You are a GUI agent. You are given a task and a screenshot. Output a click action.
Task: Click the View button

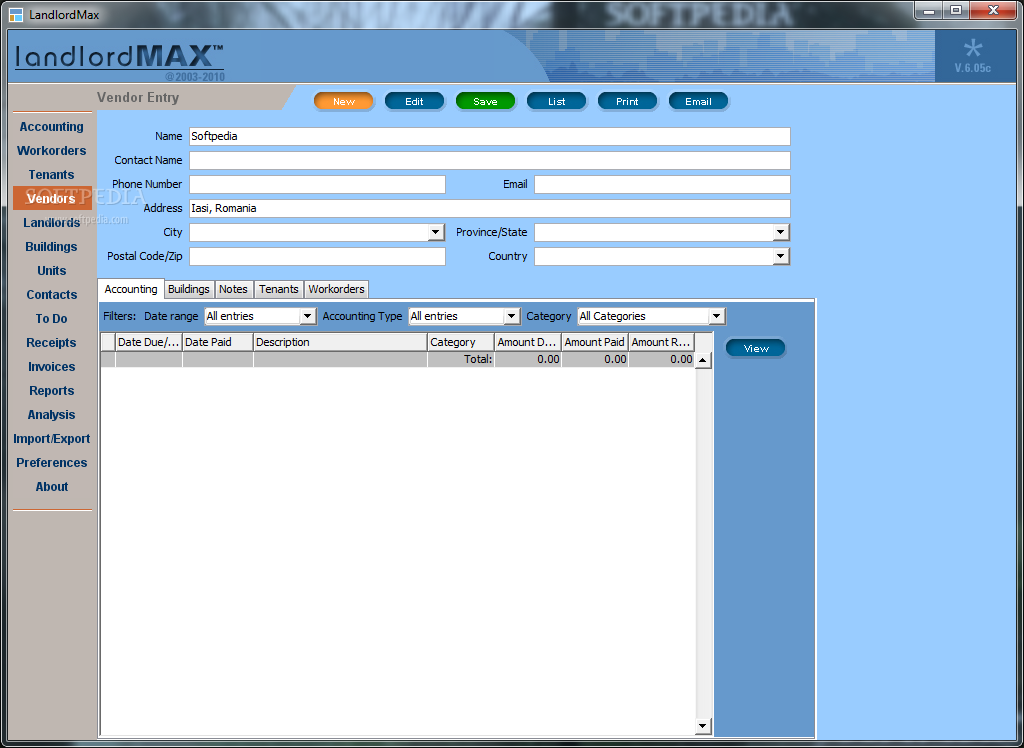(756, 348)
